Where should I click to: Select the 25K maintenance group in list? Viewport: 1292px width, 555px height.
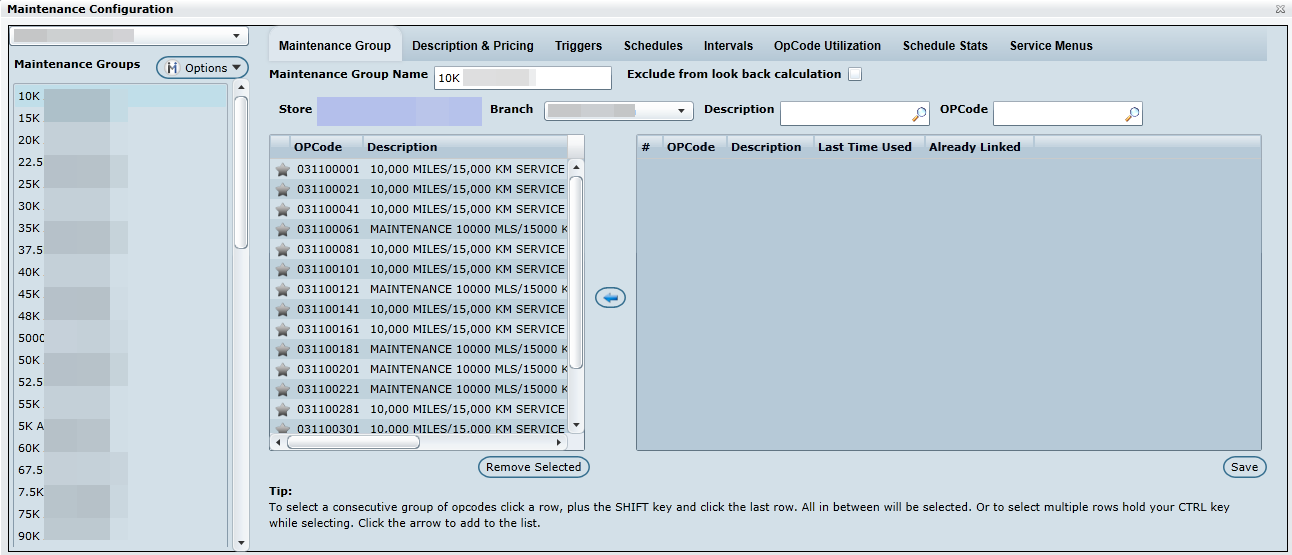tap(30, 184)
